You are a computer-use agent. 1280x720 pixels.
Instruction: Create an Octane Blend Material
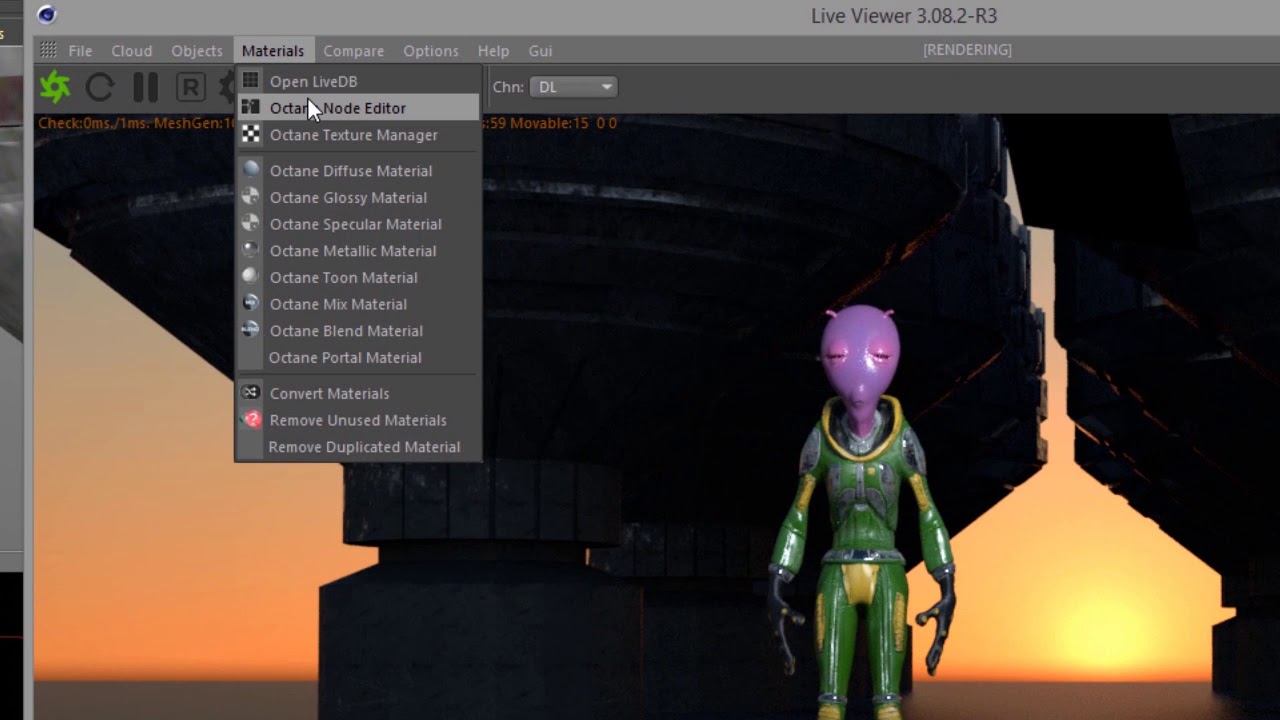[358, 331]
